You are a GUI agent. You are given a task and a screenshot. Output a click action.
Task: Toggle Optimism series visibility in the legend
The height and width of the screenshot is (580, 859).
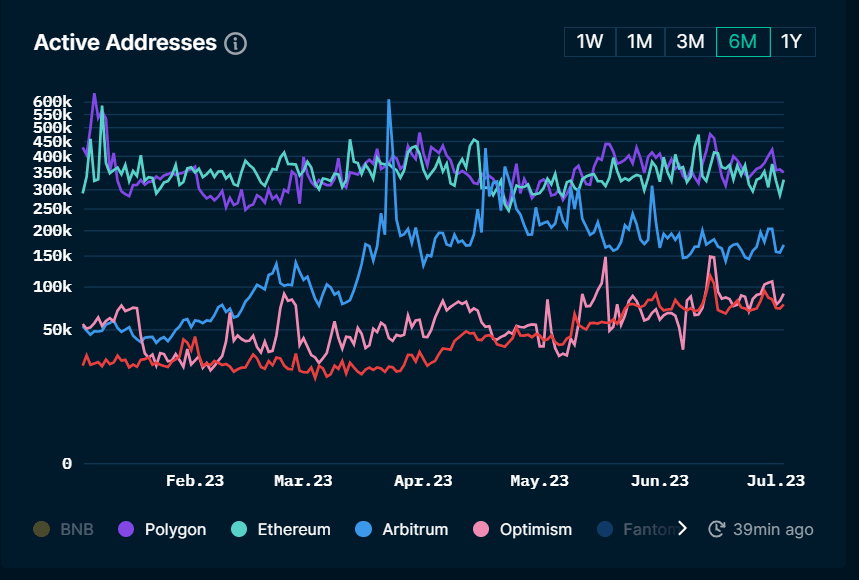(x=522, y=529)
